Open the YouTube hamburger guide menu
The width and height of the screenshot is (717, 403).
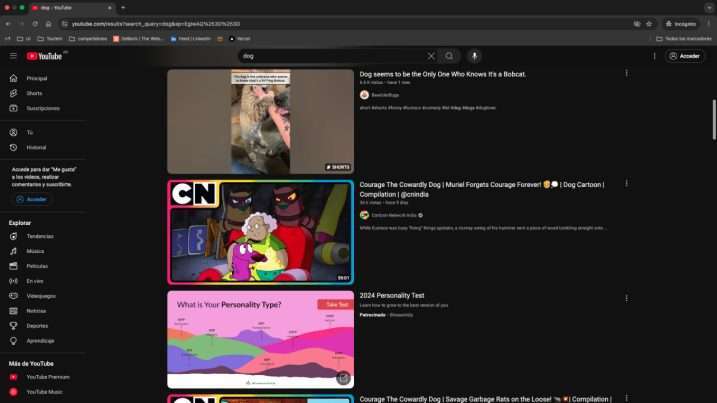point(13,56)
